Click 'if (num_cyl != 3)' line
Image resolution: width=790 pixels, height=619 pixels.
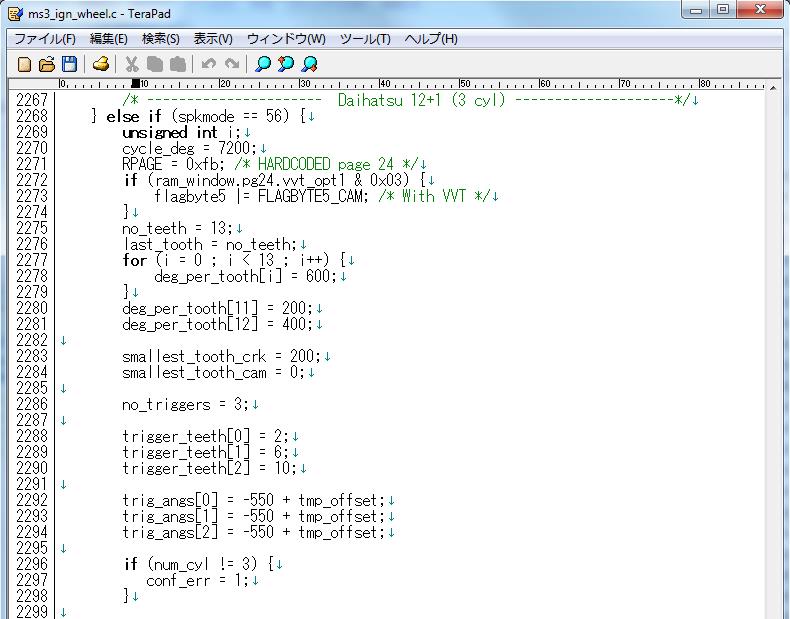pyautogui.click(x=199, y=565)
